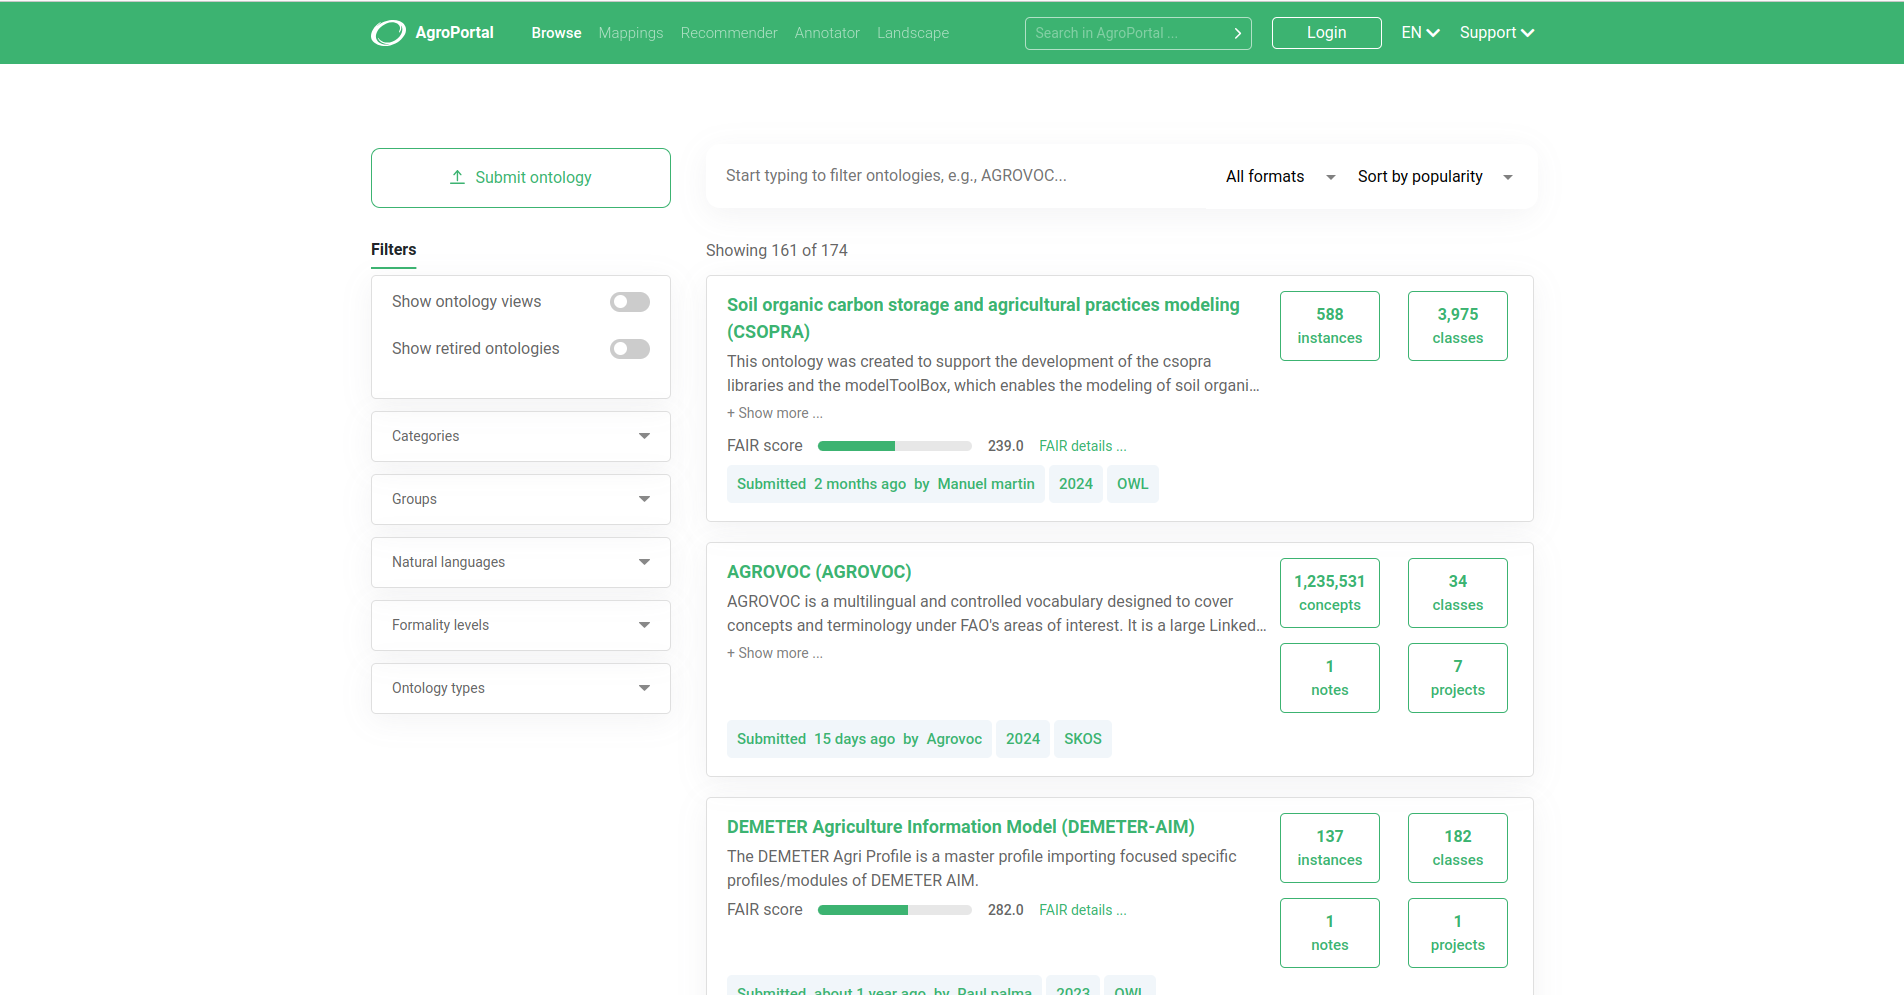Click the 2024 tag on AGROVOC
Screen dimensions: 1904x995
pyautogui.click(x=1023, y=739)
